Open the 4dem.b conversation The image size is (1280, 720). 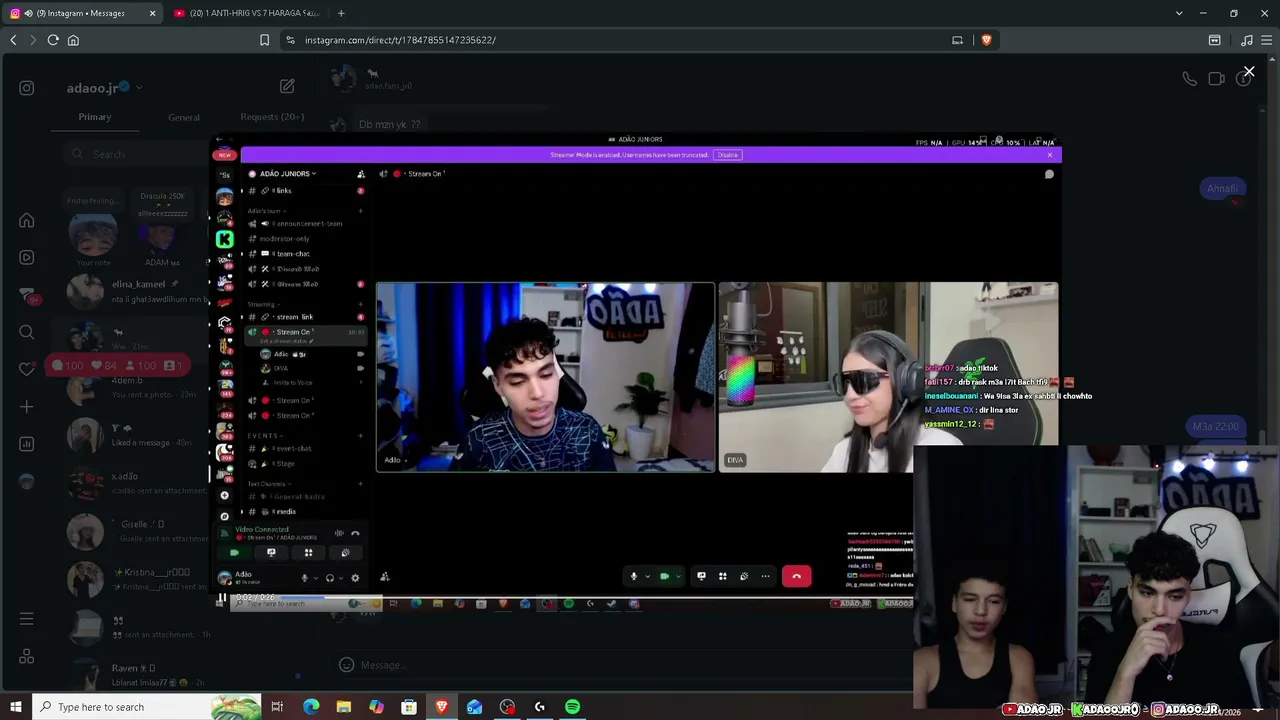(135, 387)
